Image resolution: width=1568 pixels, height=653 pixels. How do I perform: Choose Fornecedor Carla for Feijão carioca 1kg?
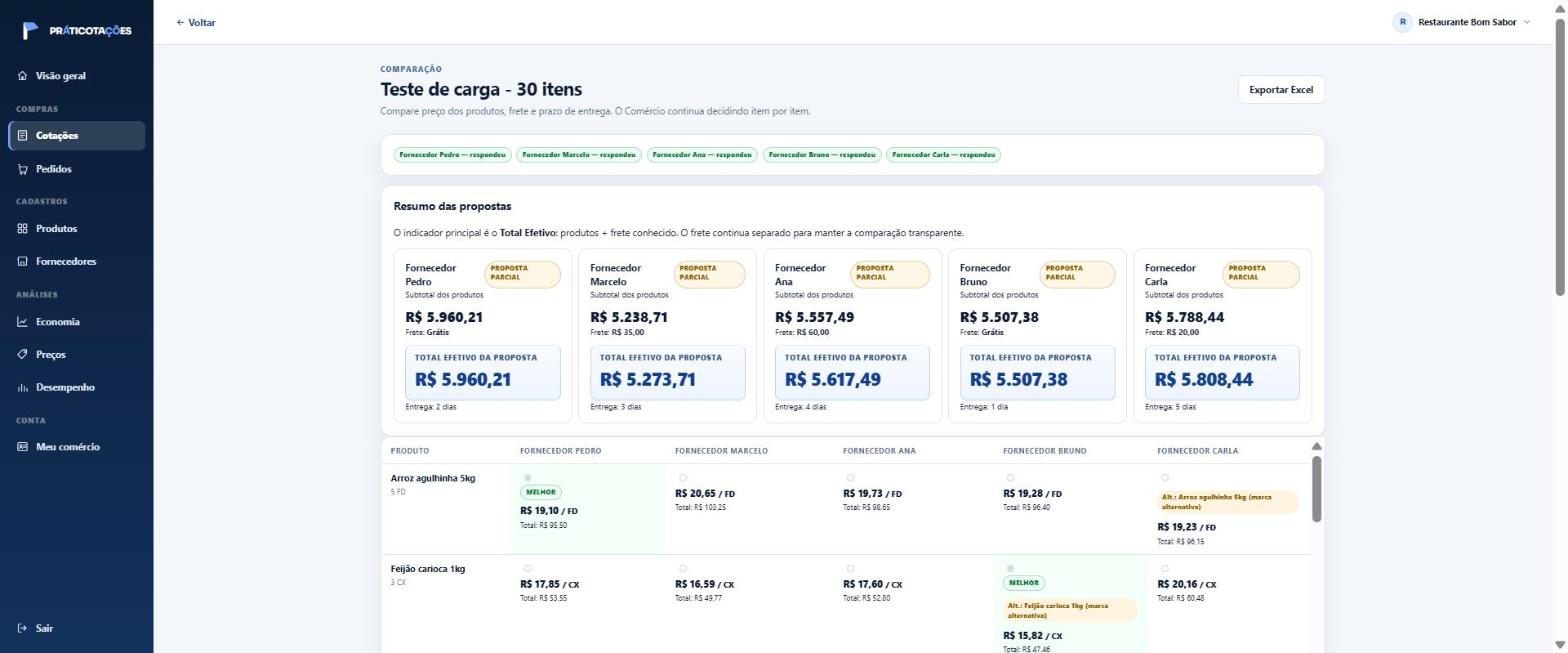[x=1165, y=569]
